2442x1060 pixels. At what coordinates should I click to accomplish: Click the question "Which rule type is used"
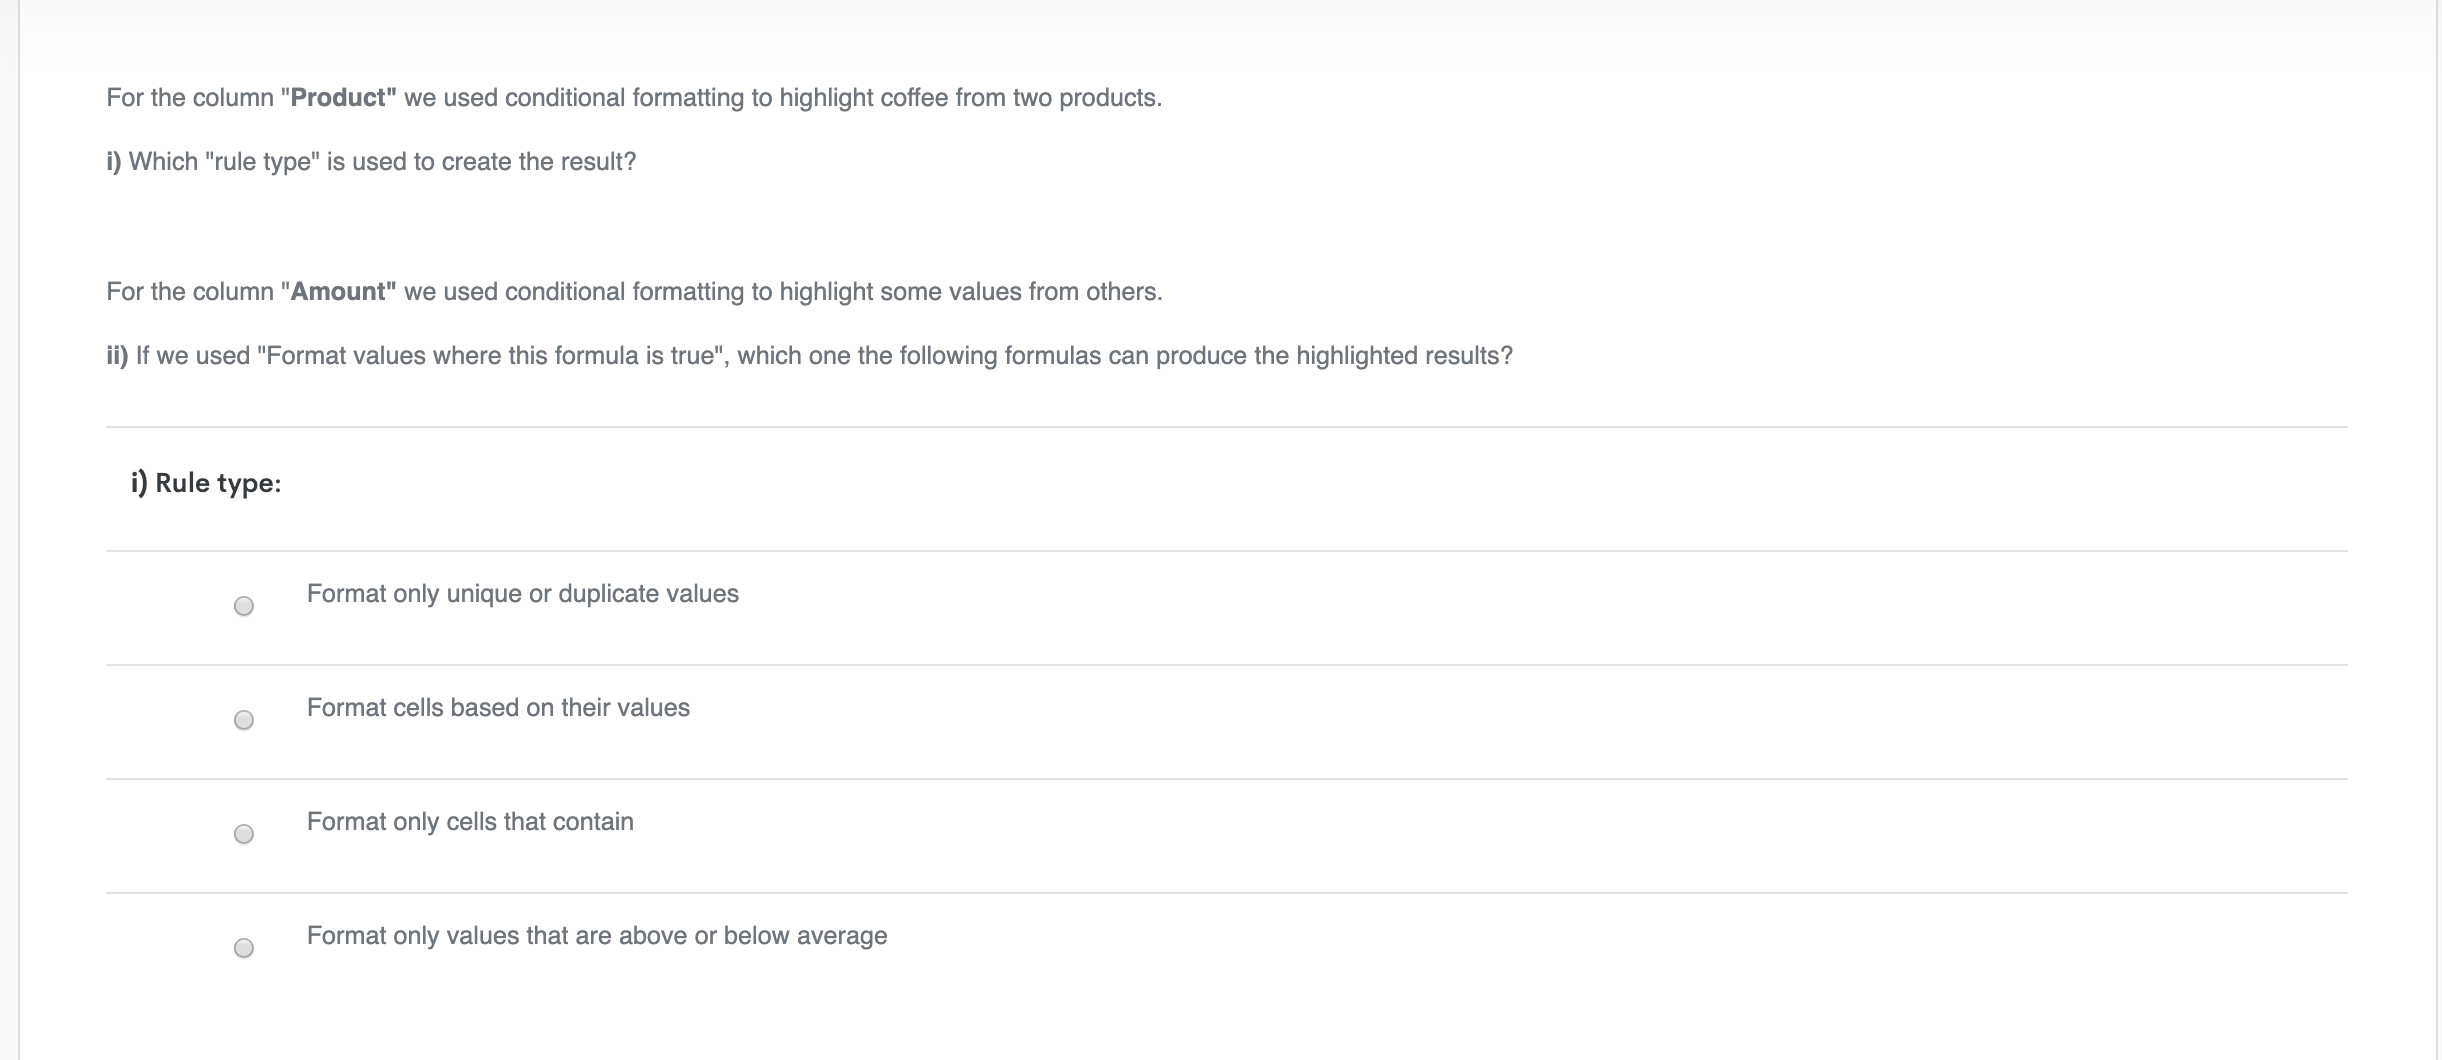pyautogui.click(x=382, y=162)
